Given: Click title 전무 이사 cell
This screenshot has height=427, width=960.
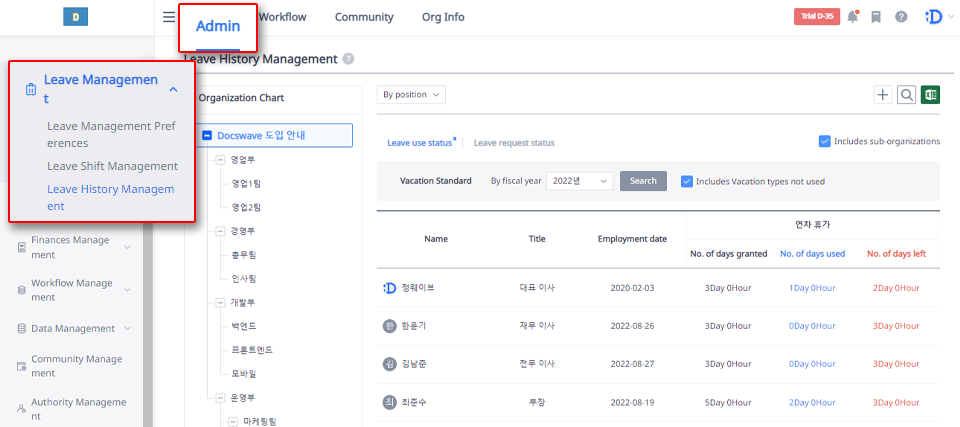Looking at the screenshot, I should pos(537,364).
